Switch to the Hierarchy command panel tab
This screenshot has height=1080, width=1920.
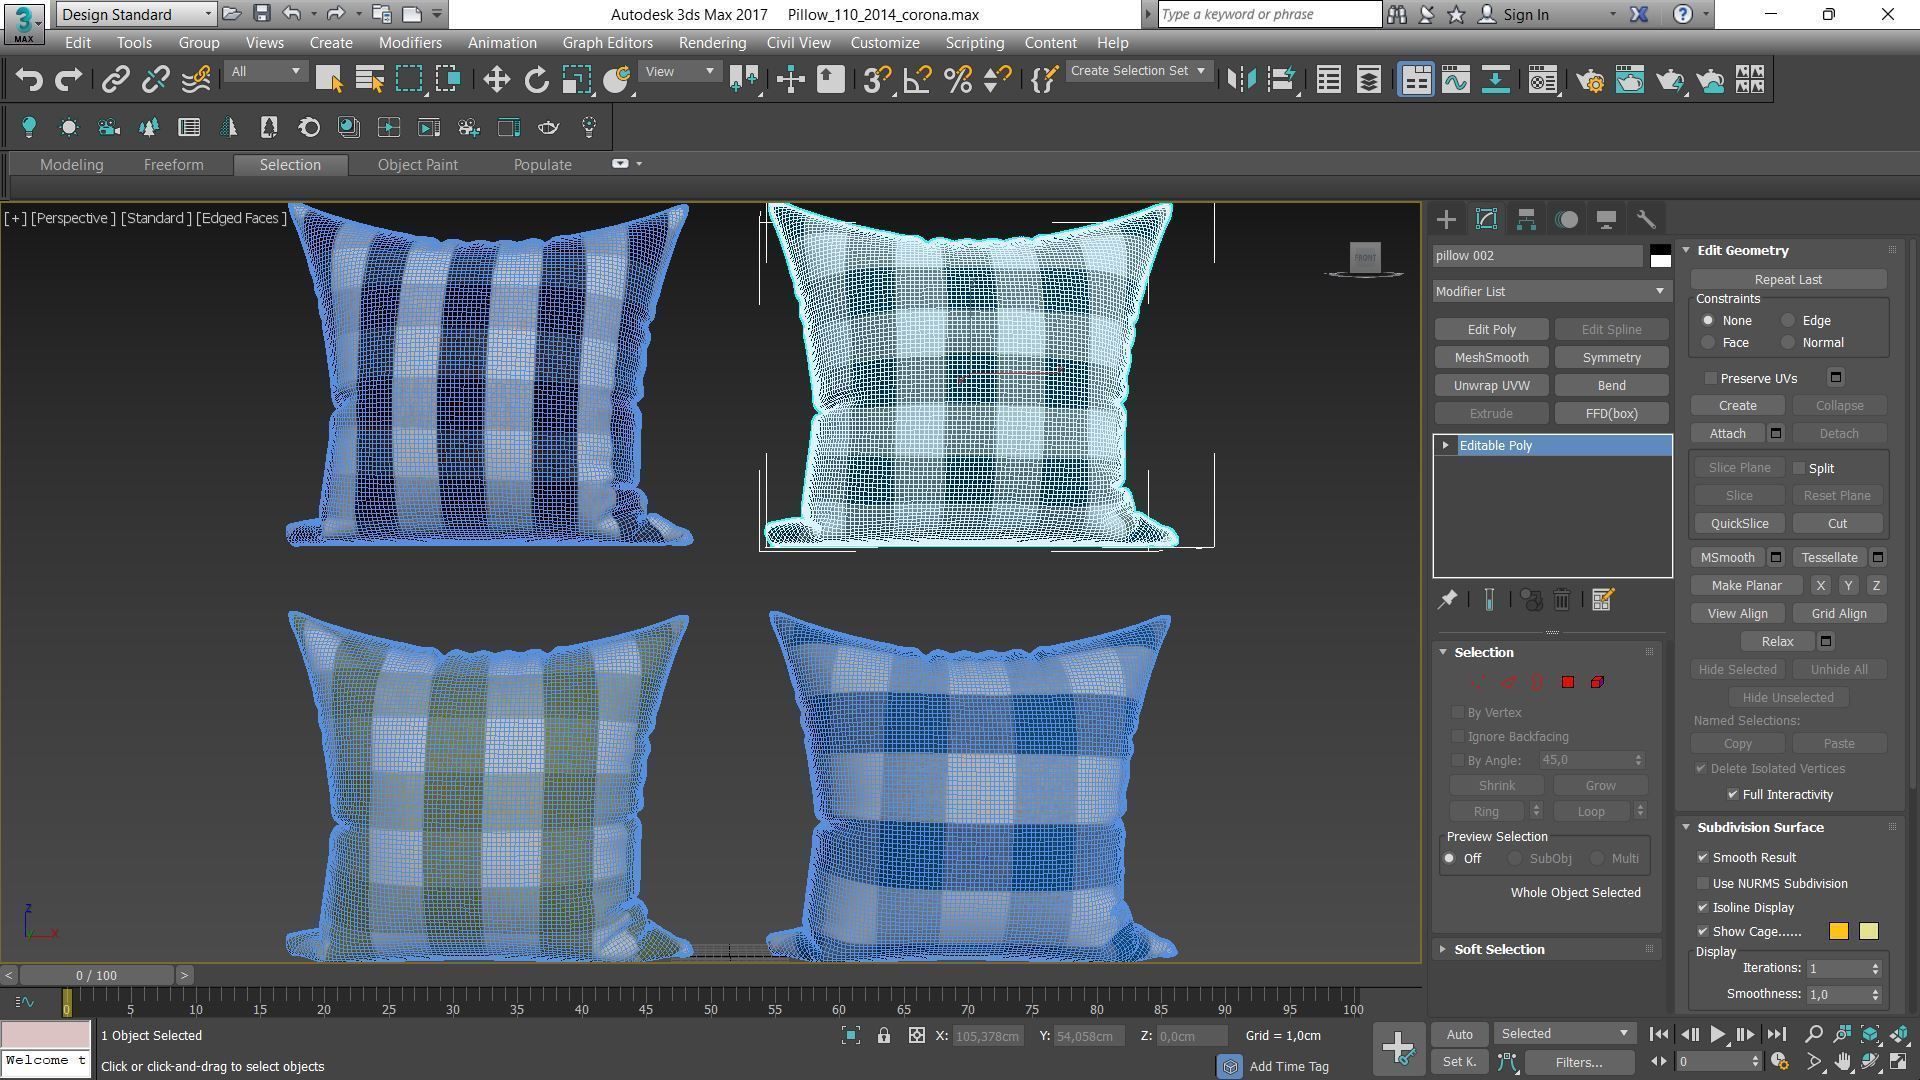click(x=1526, y=219)
